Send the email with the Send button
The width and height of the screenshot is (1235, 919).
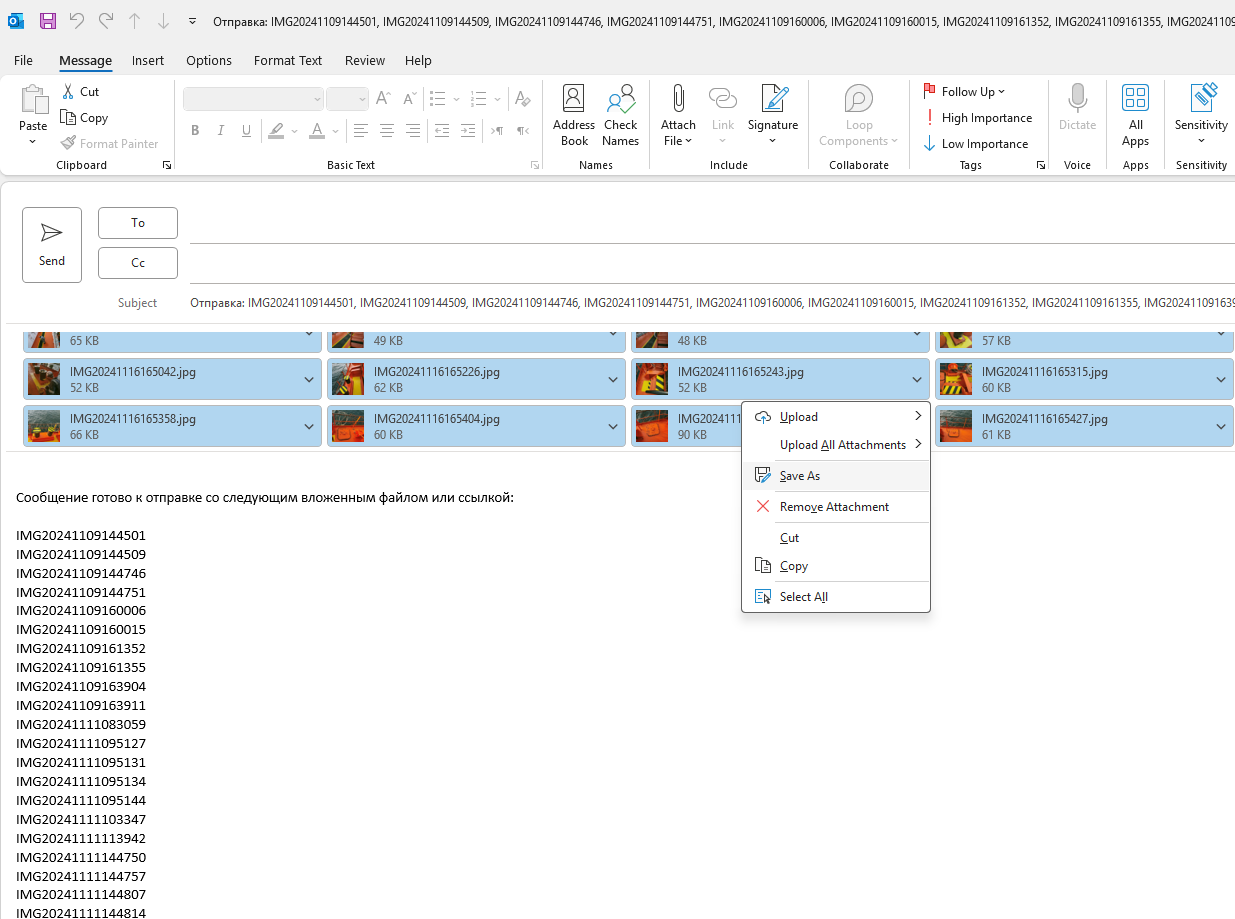coord(52,245)
